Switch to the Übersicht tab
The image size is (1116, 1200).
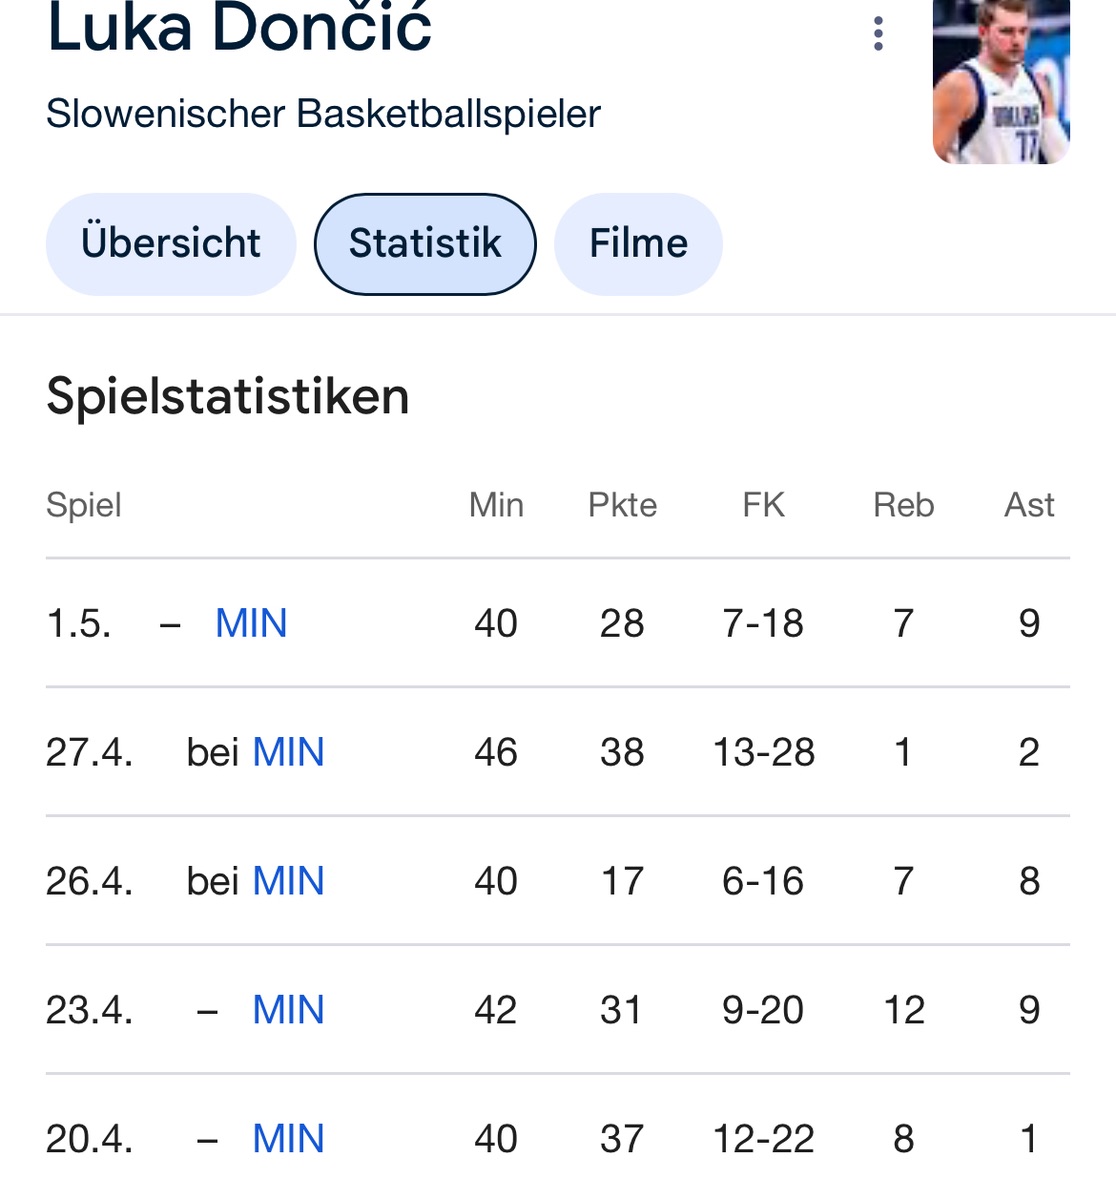[x=171, y=244]
